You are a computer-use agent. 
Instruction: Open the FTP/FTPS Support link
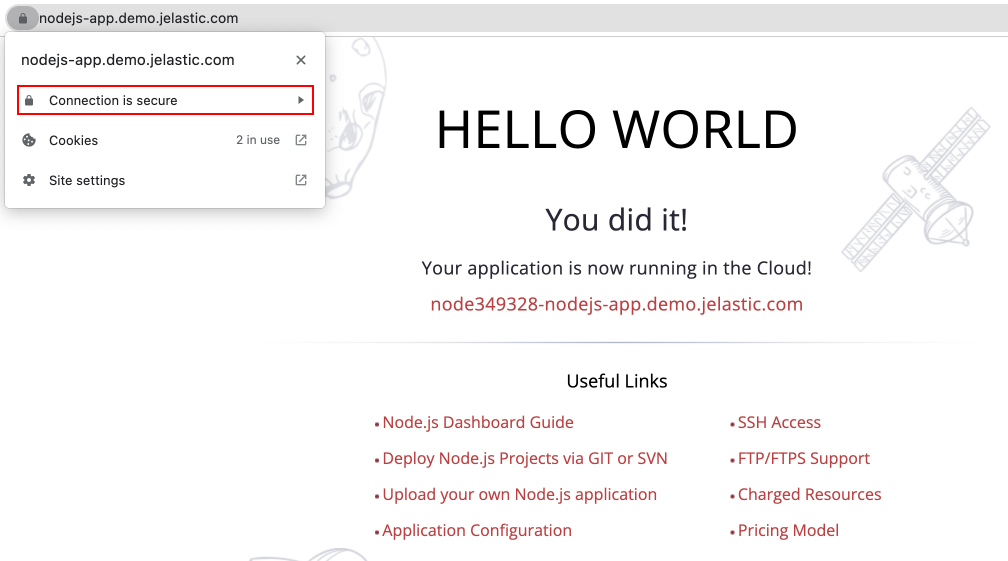(804, 458)
